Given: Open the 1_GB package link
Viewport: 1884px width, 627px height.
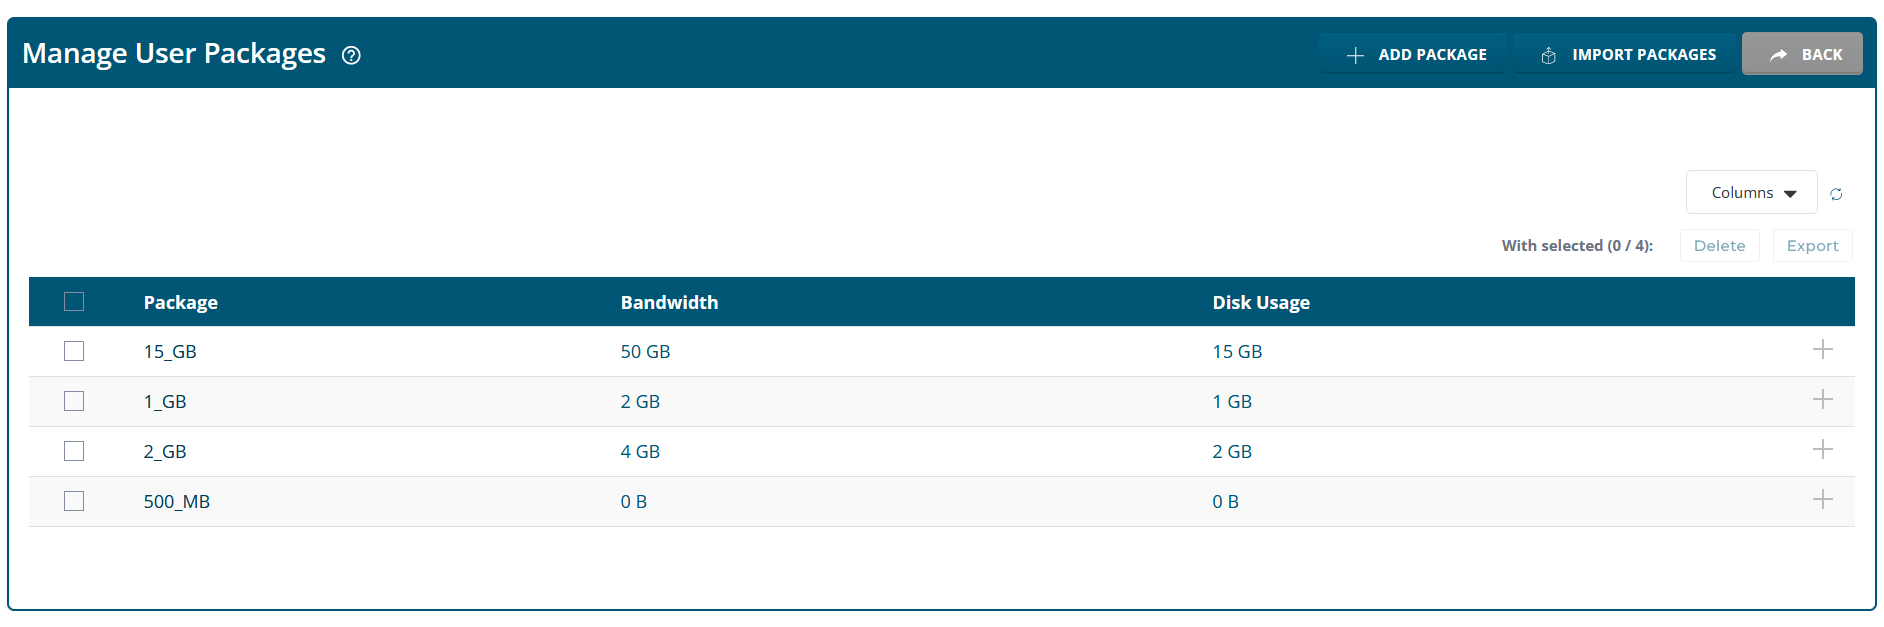Looking at the screenshot, I should [166, 401].
